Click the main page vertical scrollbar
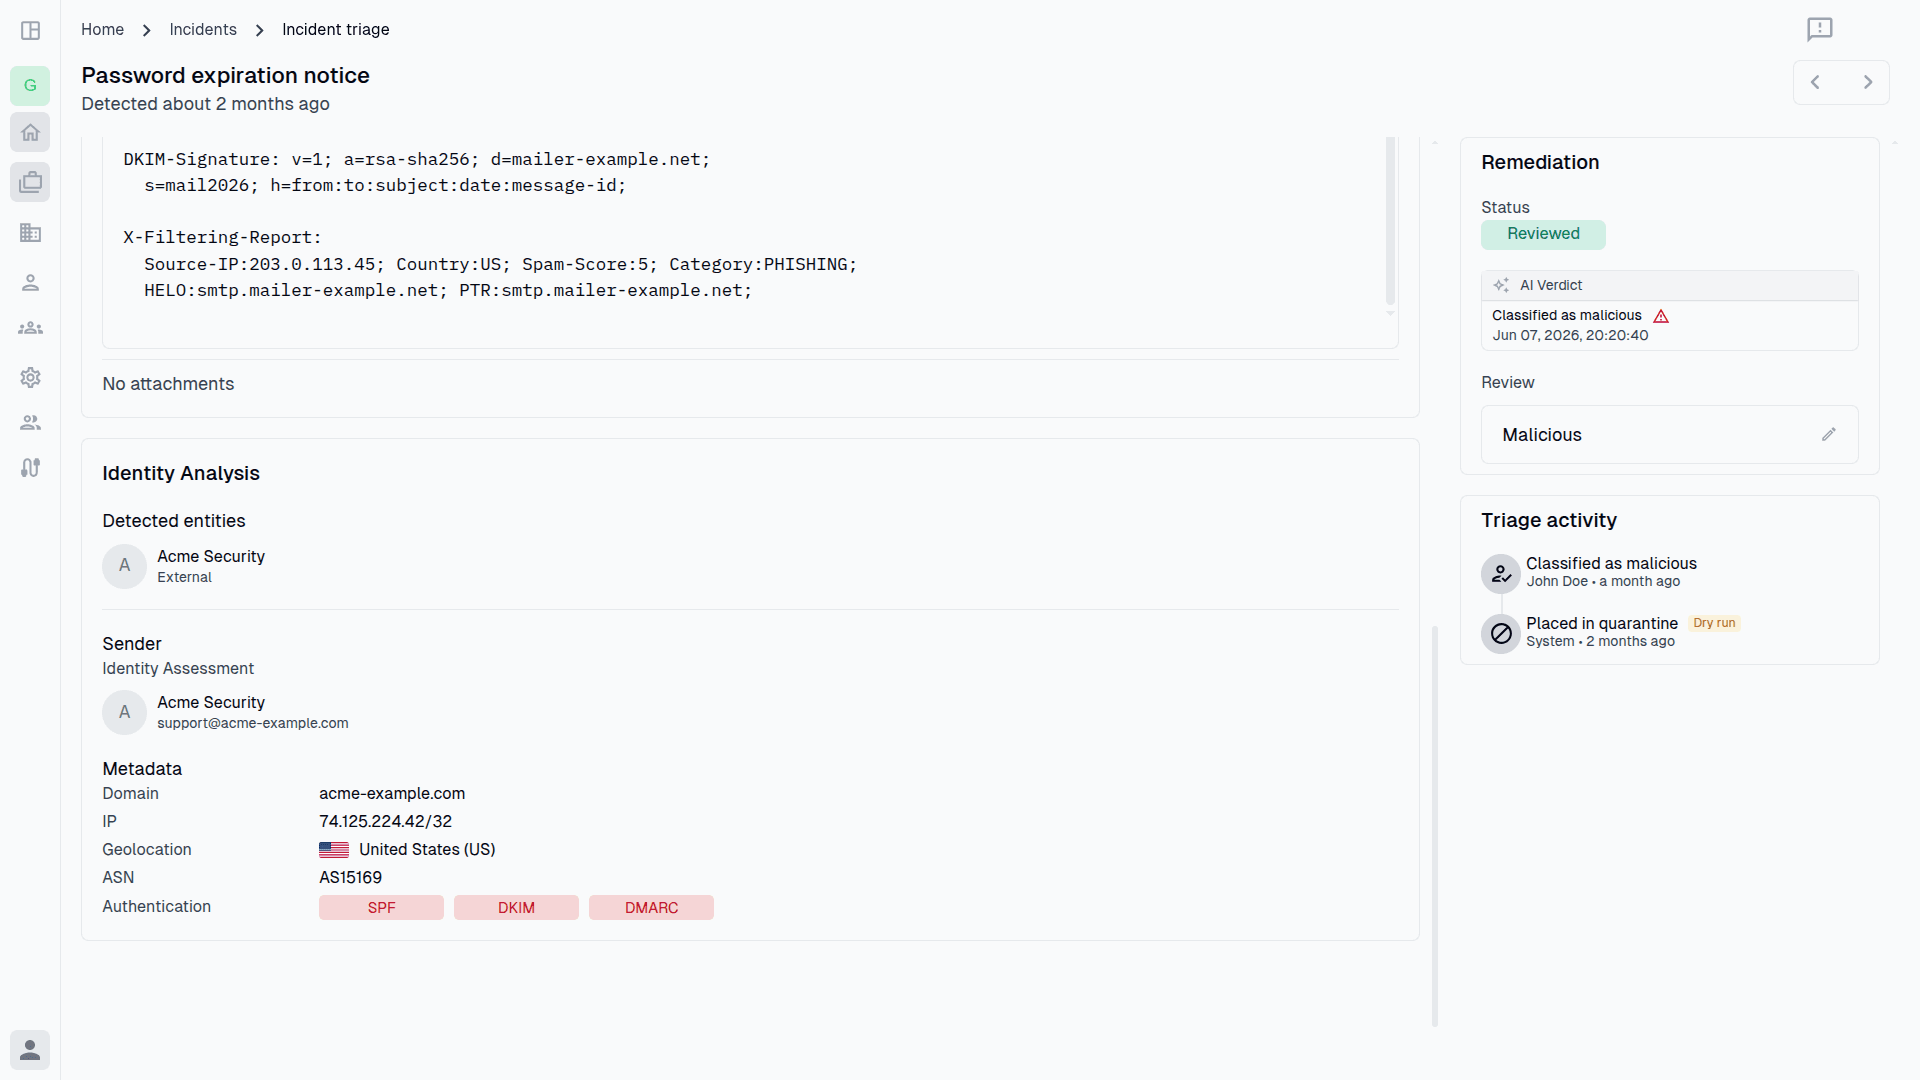This screenshot has width=1920, height=1080. pyautogui.click(x=1435, y=826)
